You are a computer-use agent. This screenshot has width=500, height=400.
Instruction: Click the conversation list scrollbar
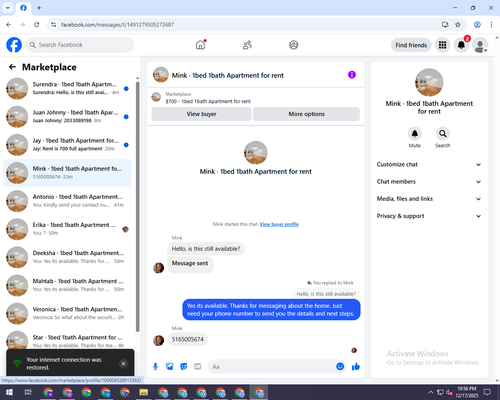coord(137,206)
